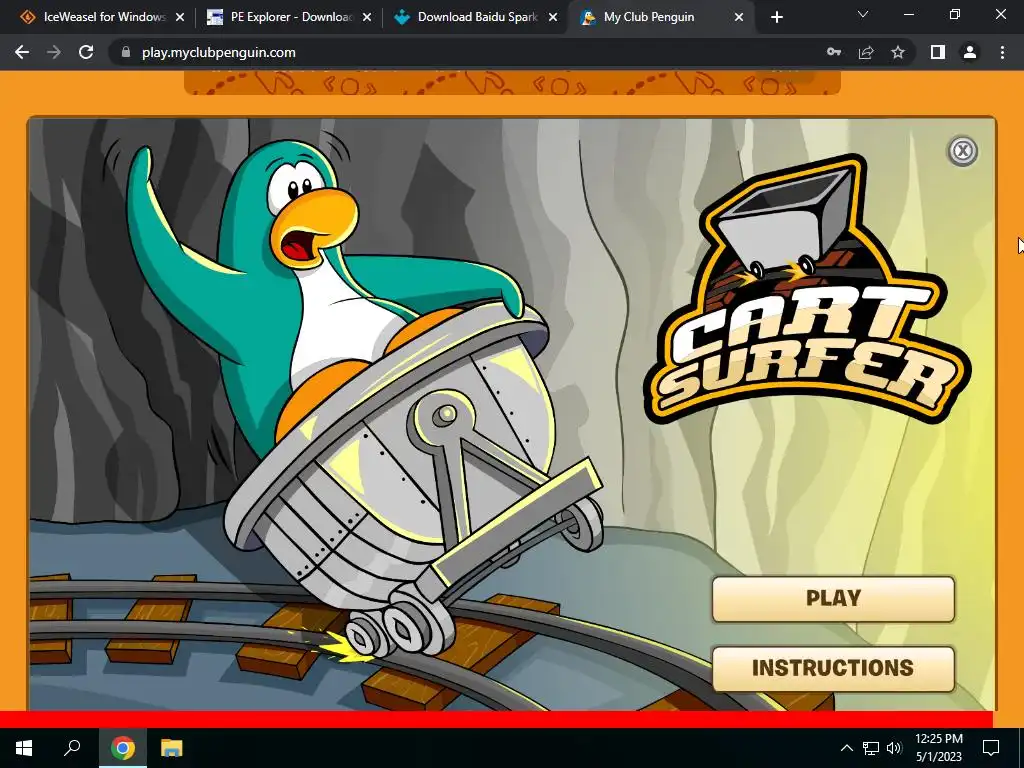View site information lock icon
This screenshot has height=768, width=1024.
click(x=125, y=52)
